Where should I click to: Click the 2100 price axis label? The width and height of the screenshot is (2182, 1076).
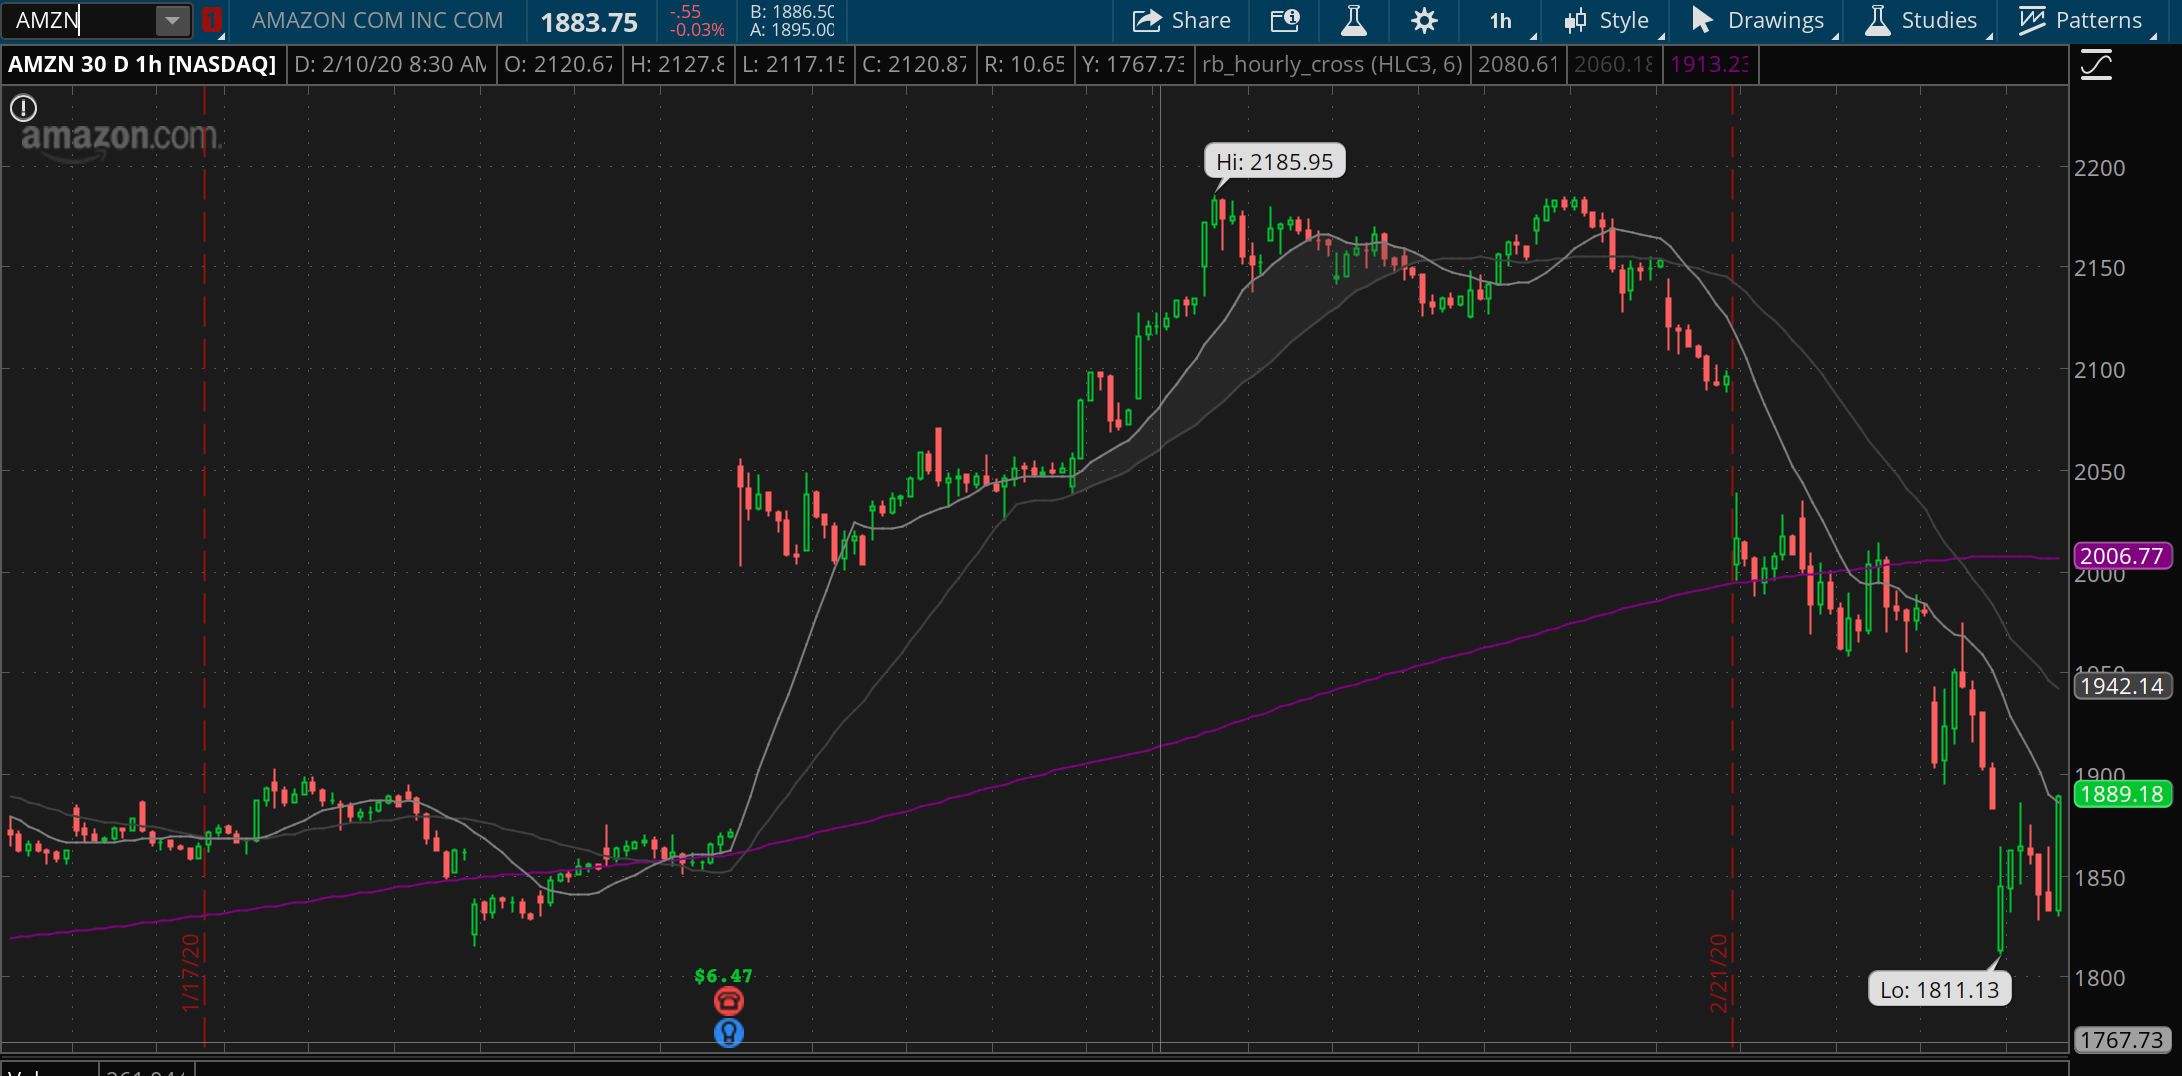tap(2100, 370)
